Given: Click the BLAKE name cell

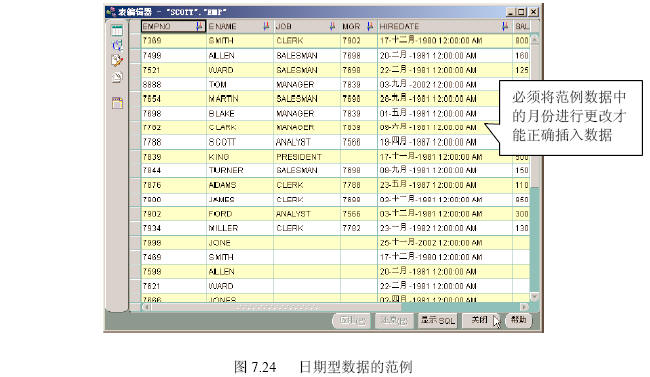Looking at the screenshot, I should (x=240, y=114).
